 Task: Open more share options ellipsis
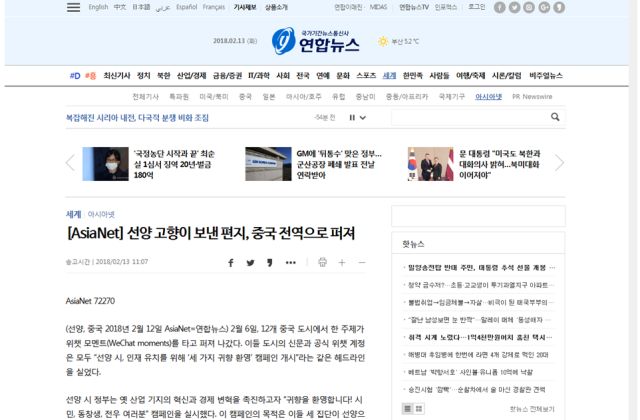291,262
